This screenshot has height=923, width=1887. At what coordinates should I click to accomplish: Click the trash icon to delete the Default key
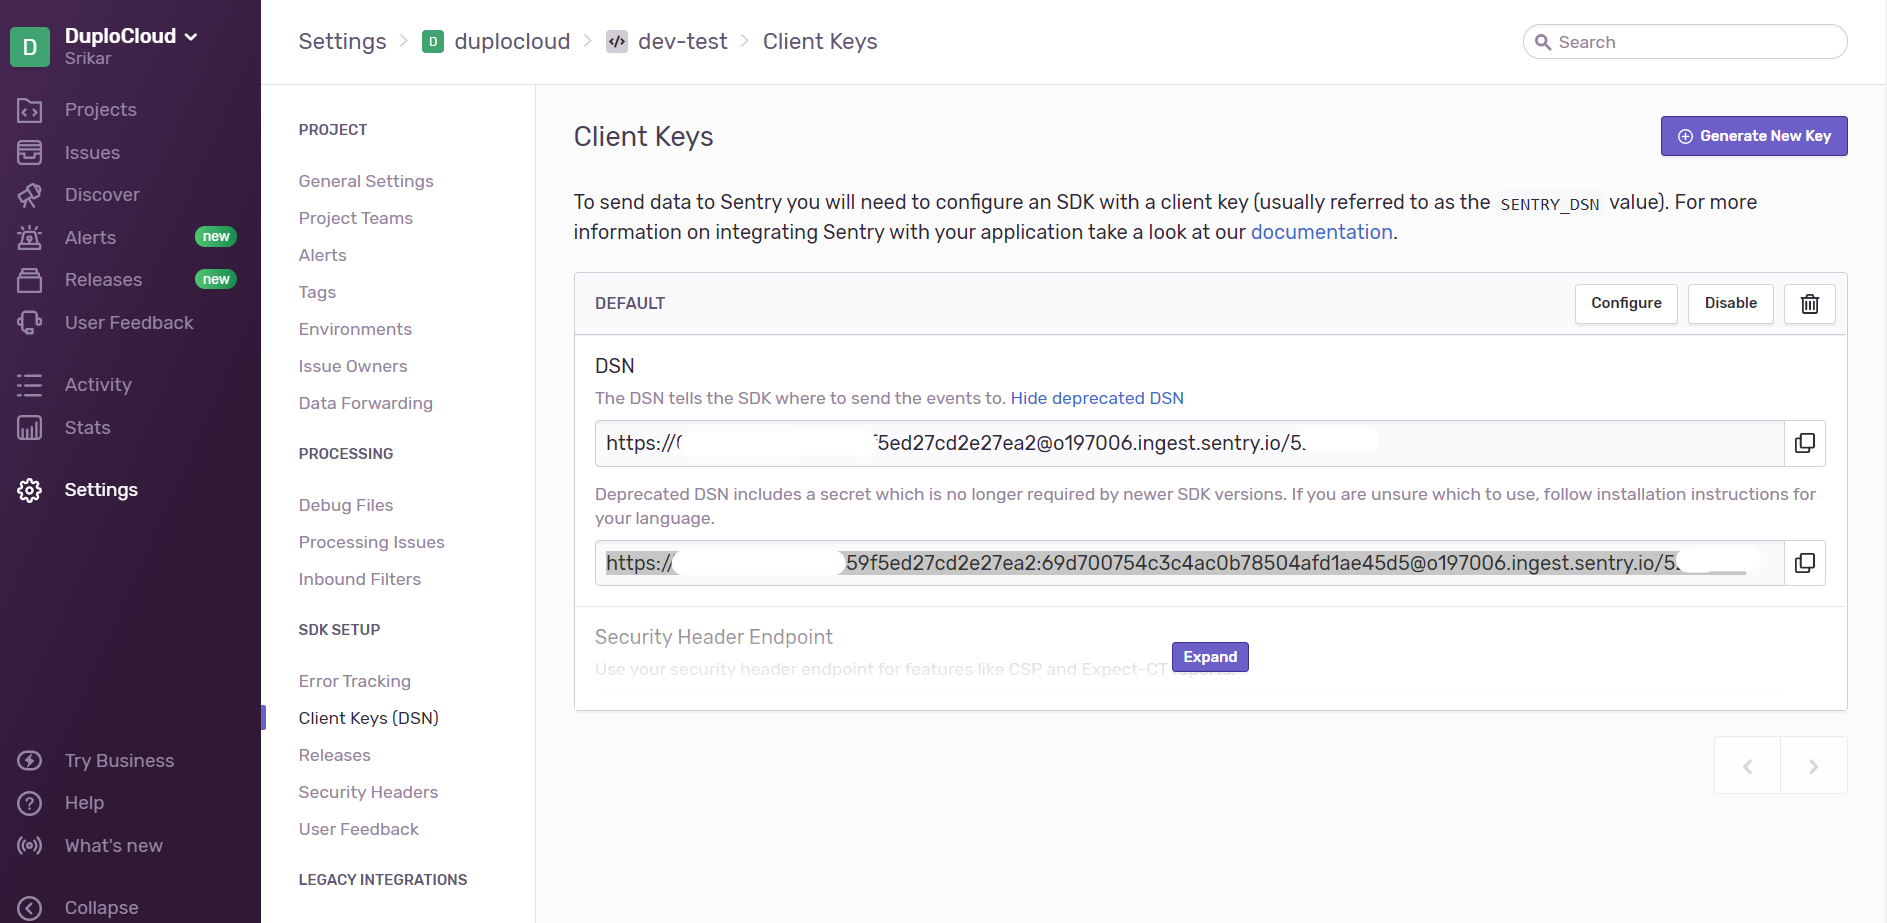1809,304
